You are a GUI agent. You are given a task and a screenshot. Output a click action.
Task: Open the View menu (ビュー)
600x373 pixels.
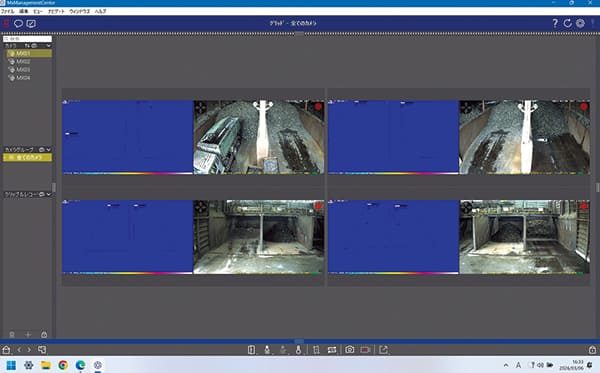[x=38, y=11]
